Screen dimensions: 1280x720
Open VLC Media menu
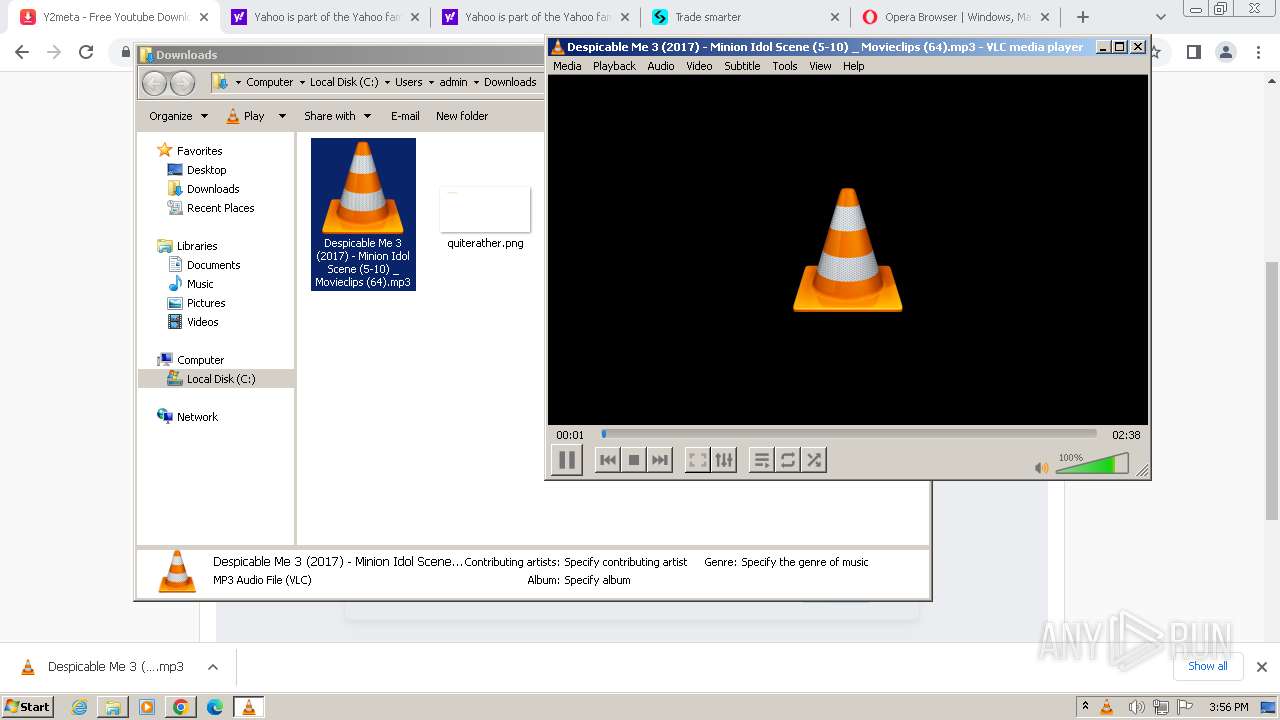pos(567,66)
